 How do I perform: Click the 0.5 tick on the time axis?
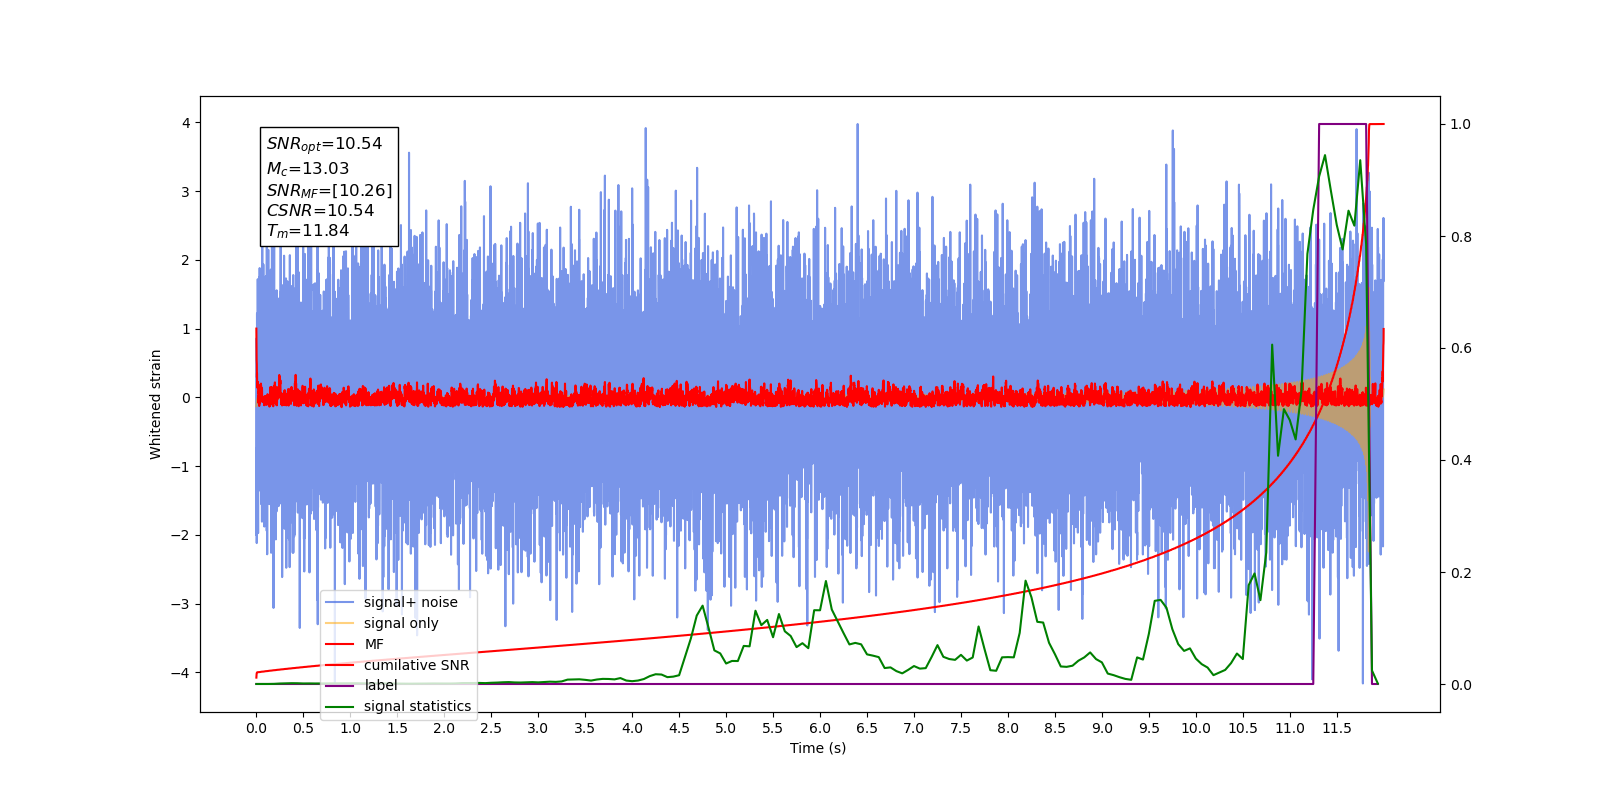[x=303, y=728]
